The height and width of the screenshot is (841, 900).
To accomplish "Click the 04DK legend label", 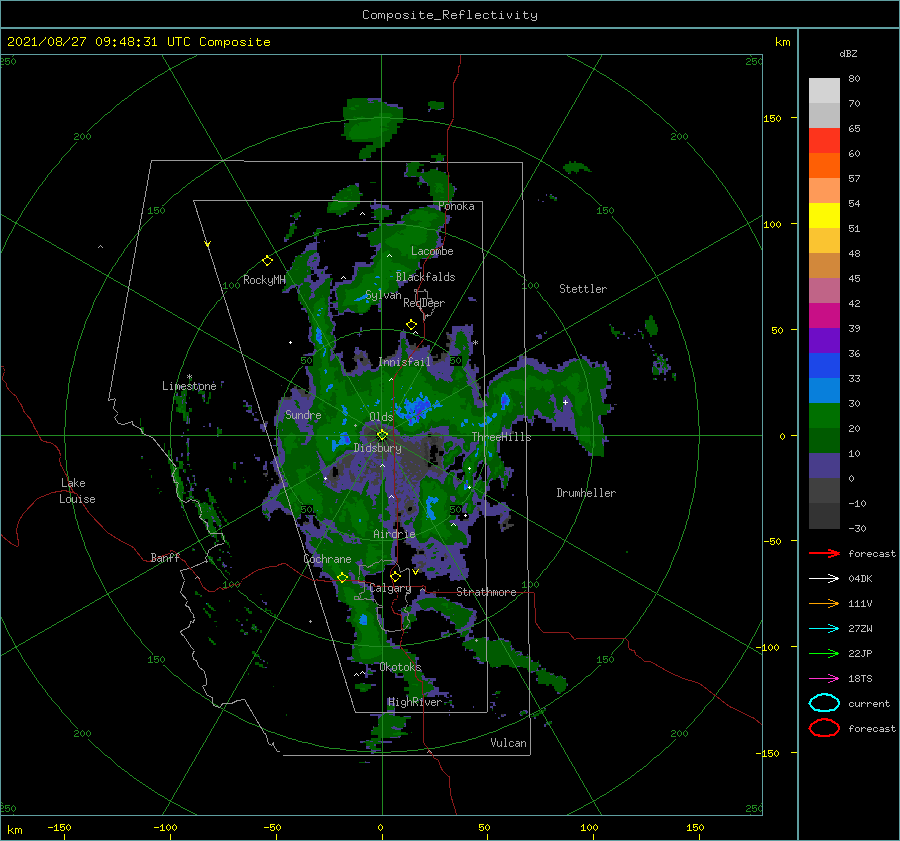I will point(860,579).
